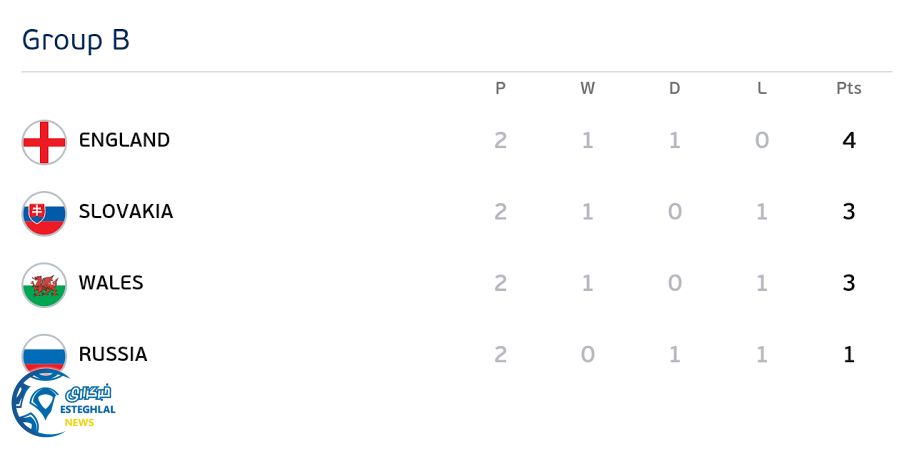This screenshot has width=914, height=456.
Task: Open the SLOVAKIA team link
Action: pos(126,211)
